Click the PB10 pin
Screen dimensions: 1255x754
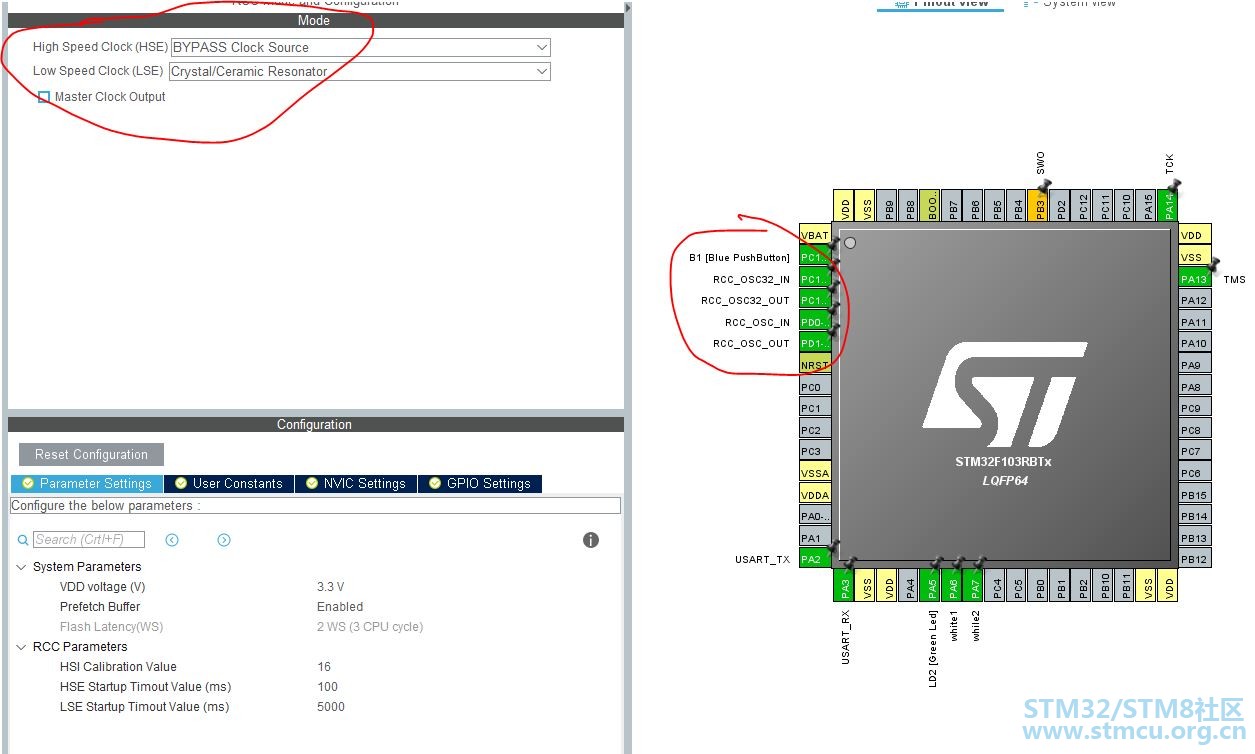(x=1105, y=585)
